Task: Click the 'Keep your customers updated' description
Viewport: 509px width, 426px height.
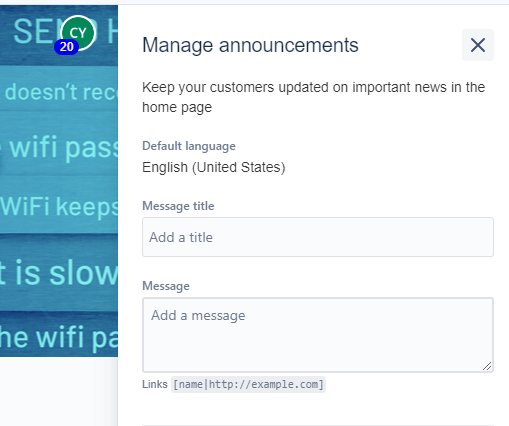Action: [x=313, y=97]
